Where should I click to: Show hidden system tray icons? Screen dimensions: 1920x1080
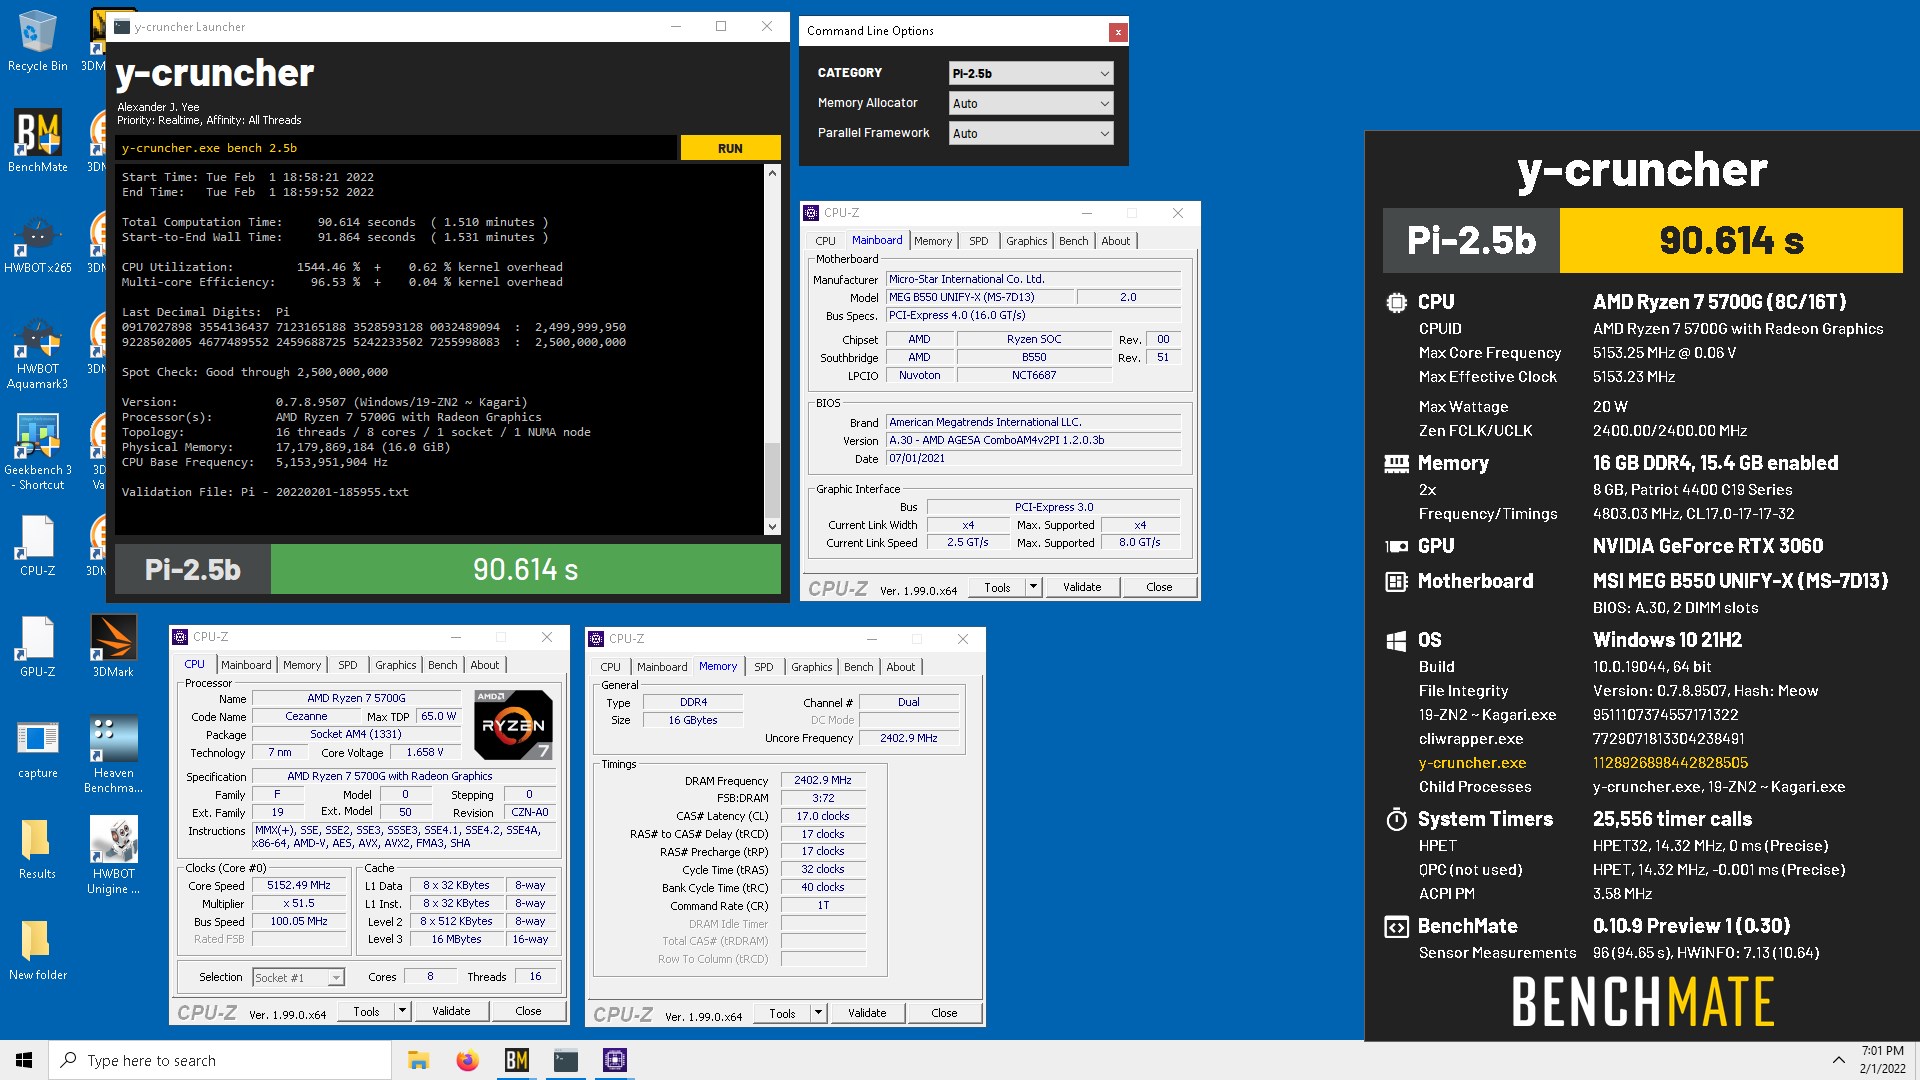click(1838, 1060)
